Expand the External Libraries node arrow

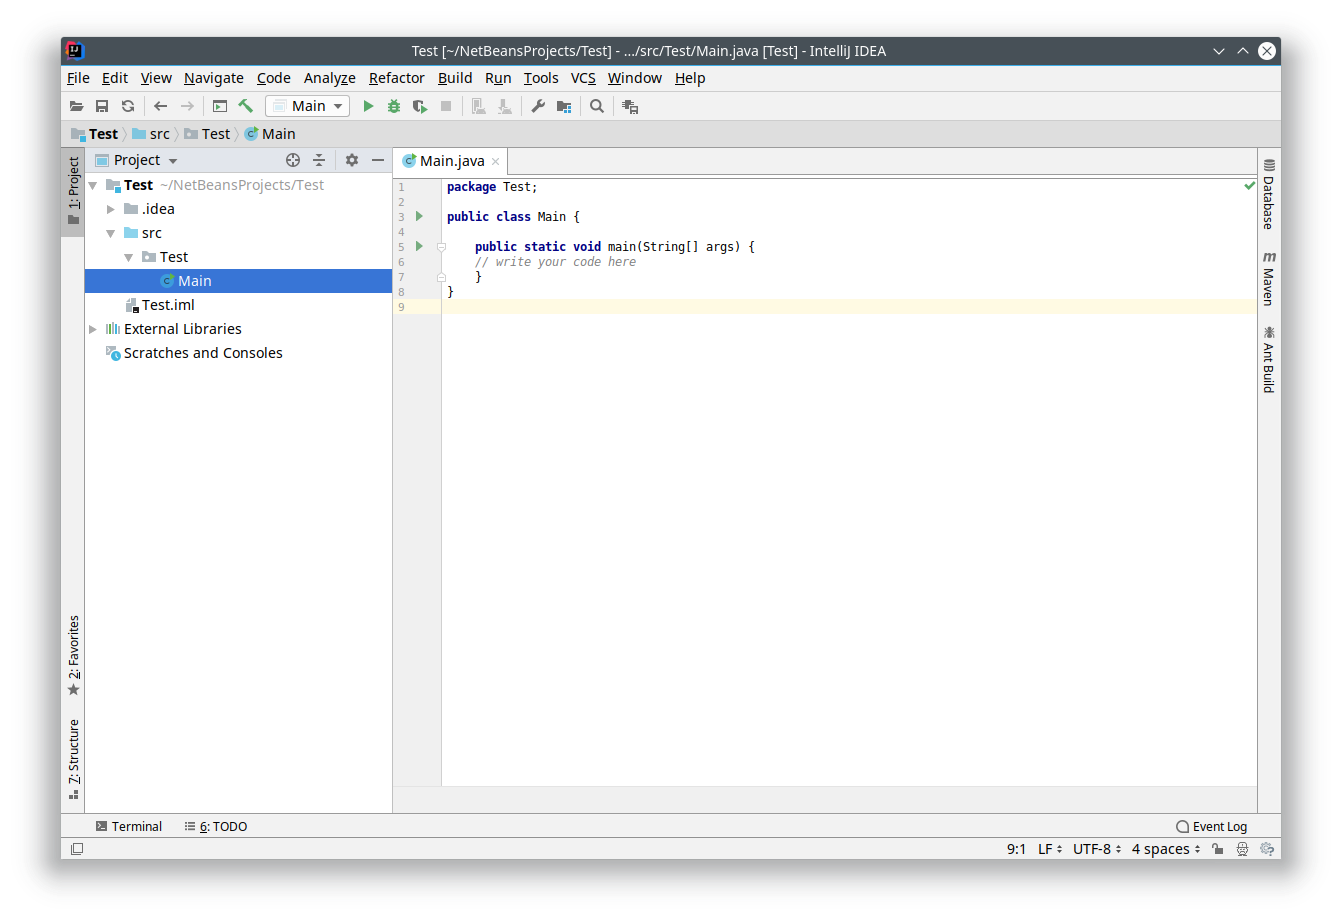[x=93, y=329]
